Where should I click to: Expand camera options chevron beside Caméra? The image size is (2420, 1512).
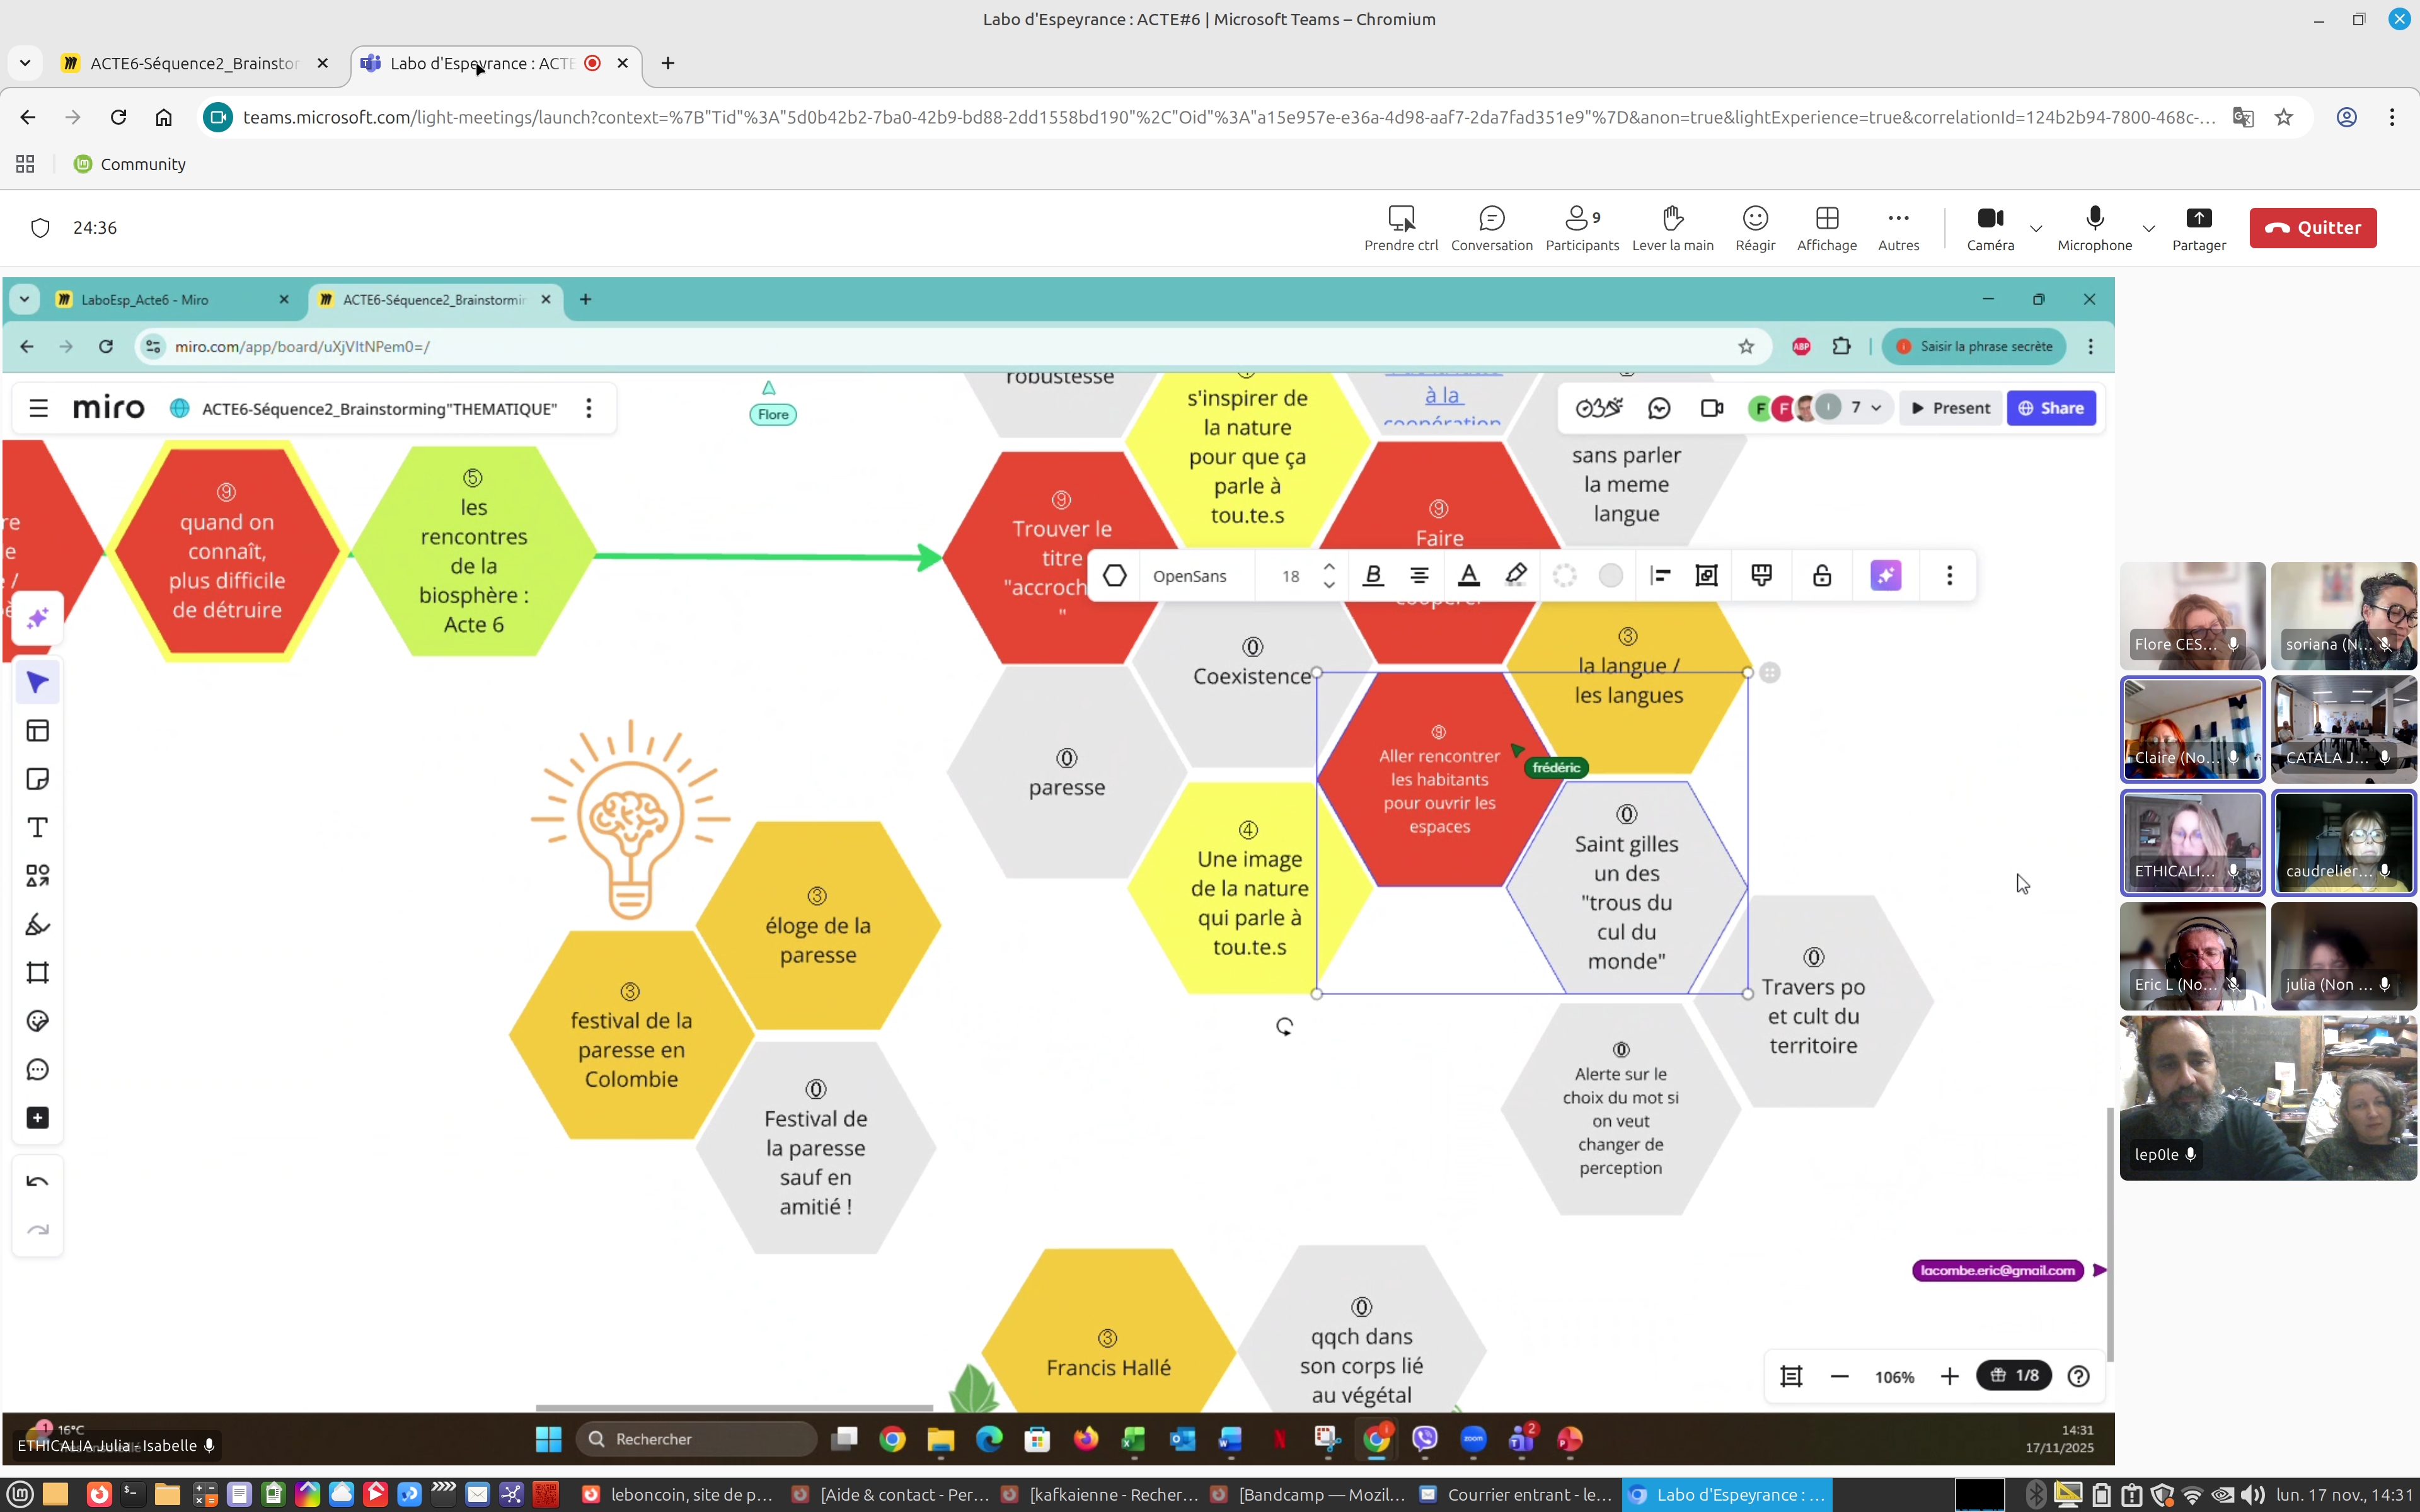click(2036, 229)
